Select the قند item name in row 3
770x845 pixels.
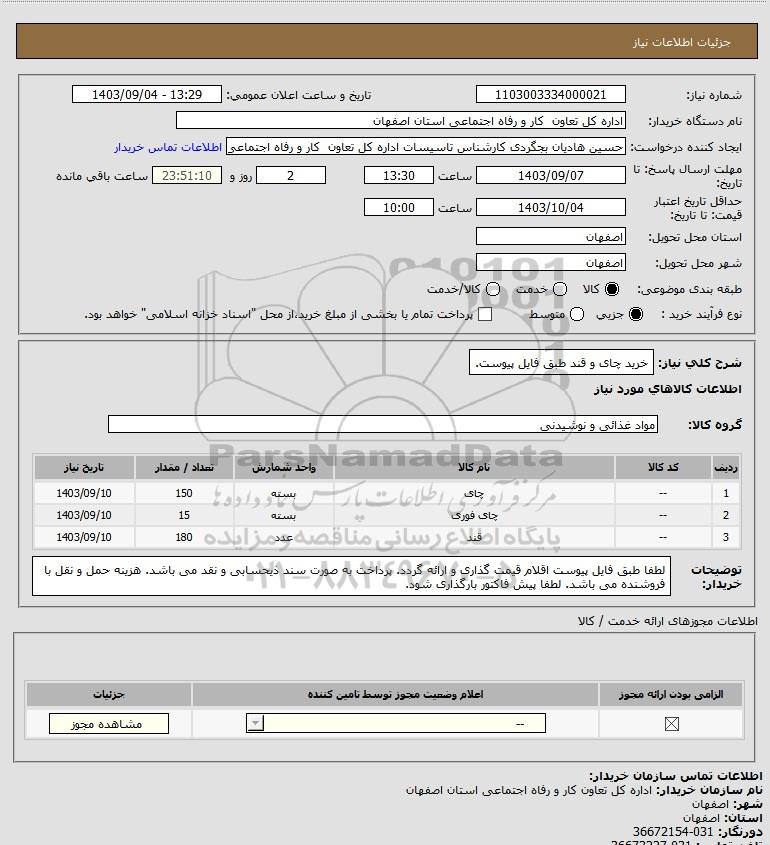click(474, 537)
